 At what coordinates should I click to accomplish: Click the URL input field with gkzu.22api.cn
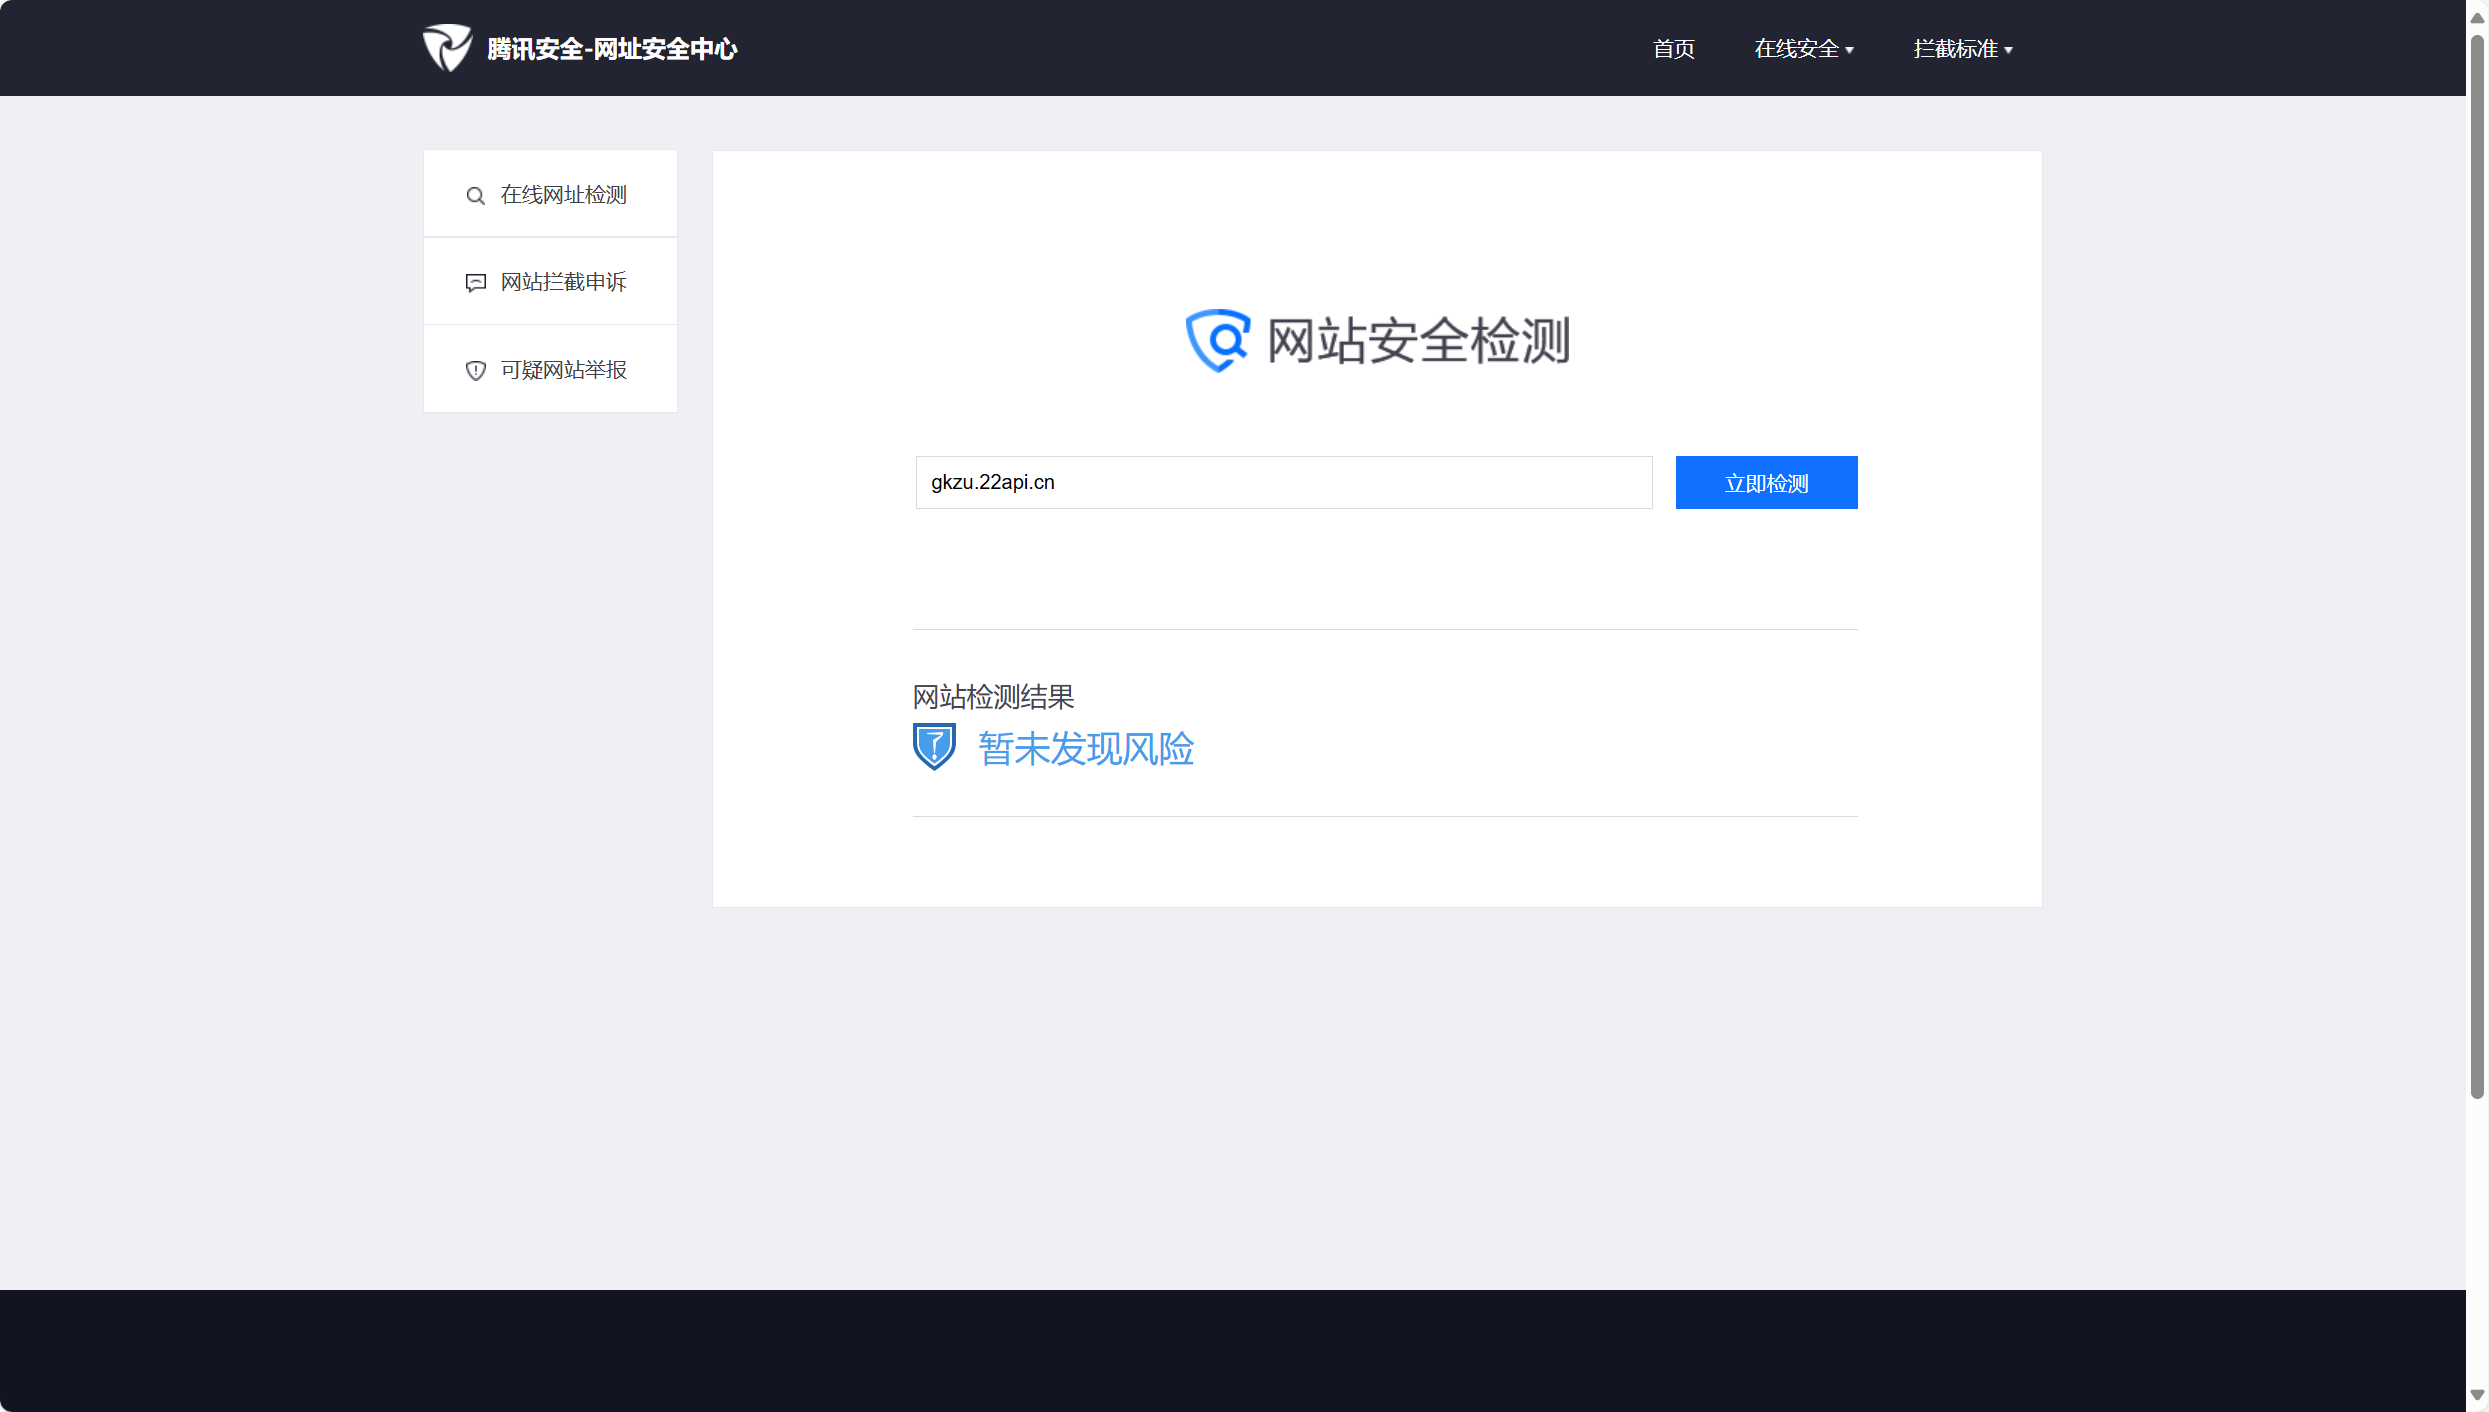point(1283,482)
